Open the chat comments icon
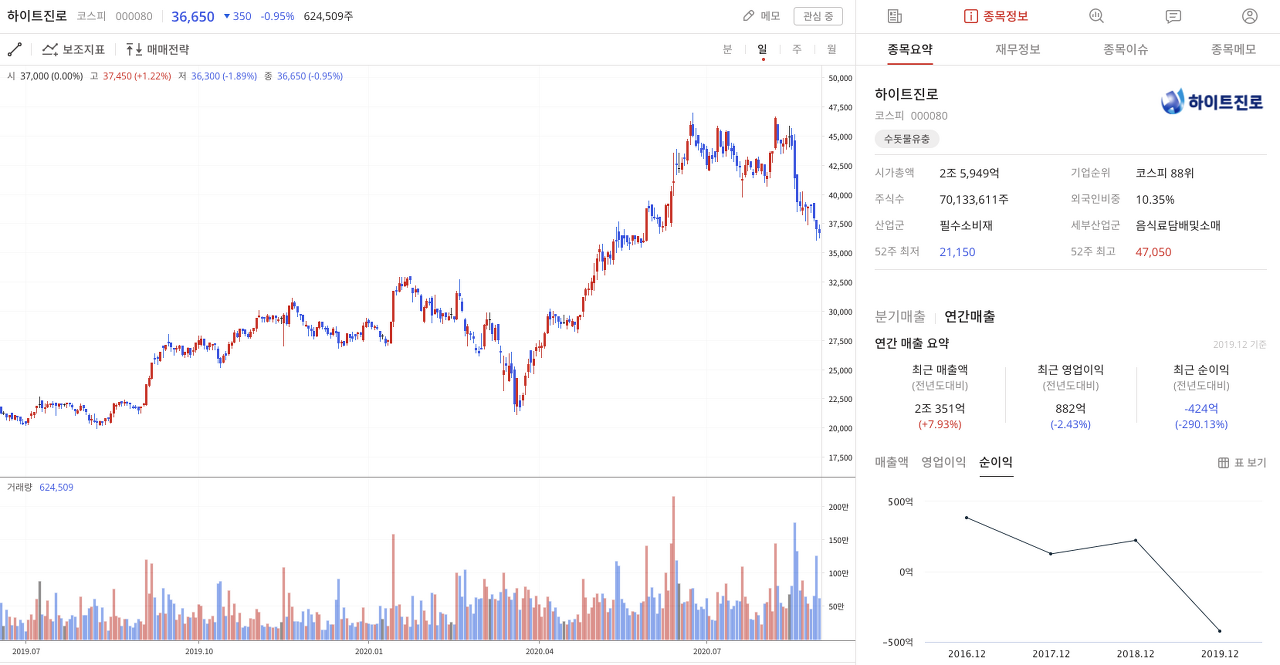The width and height of the screenshot is (1280, 665). pos(1174,16)
